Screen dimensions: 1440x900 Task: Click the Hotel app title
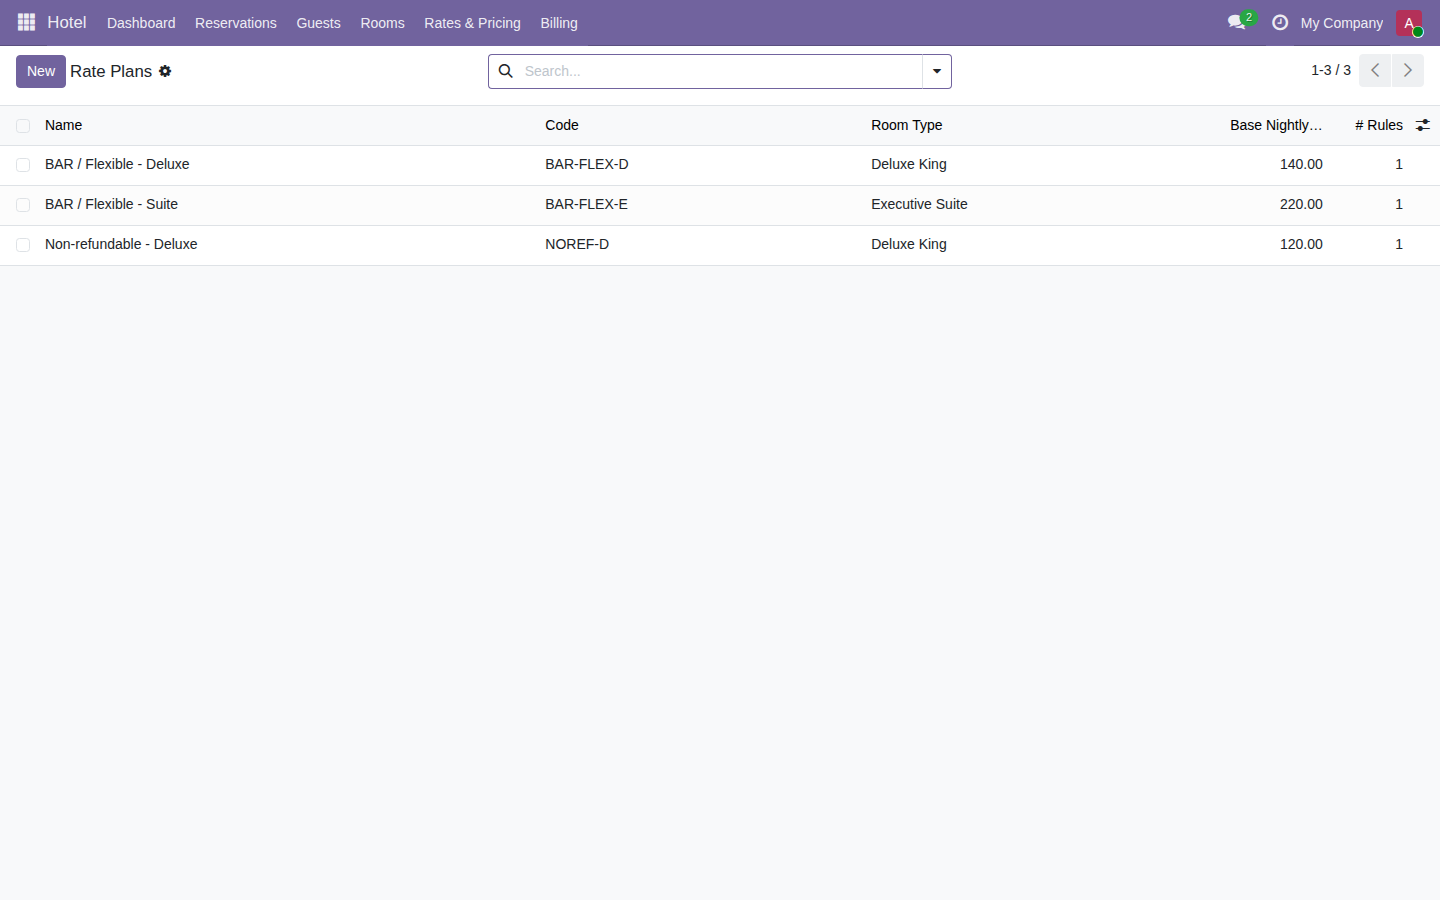[x=67, y=22]
